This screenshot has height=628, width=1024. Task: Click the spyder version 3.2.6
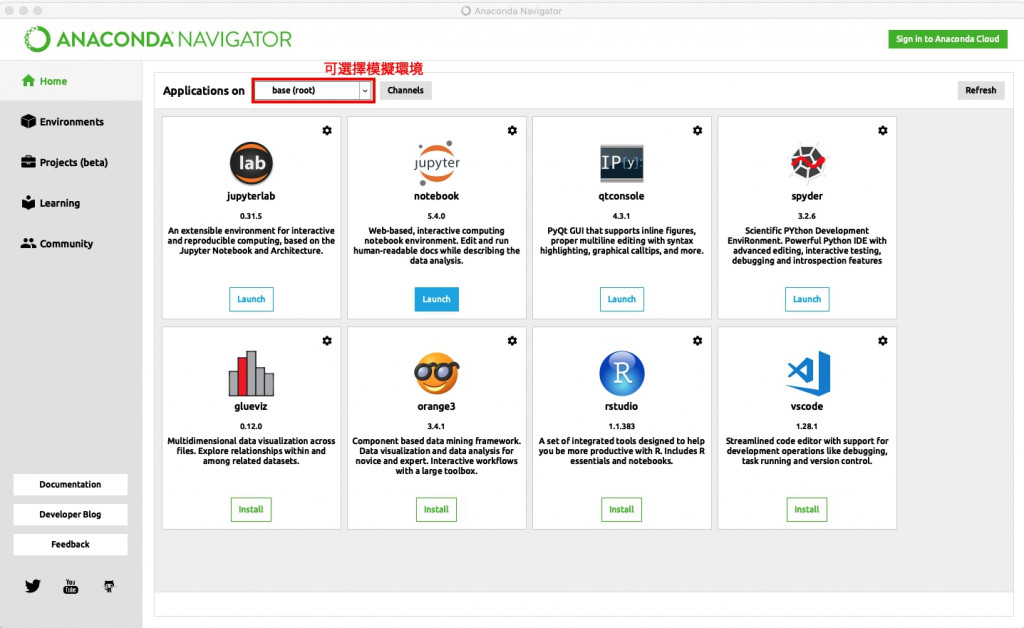807,216
